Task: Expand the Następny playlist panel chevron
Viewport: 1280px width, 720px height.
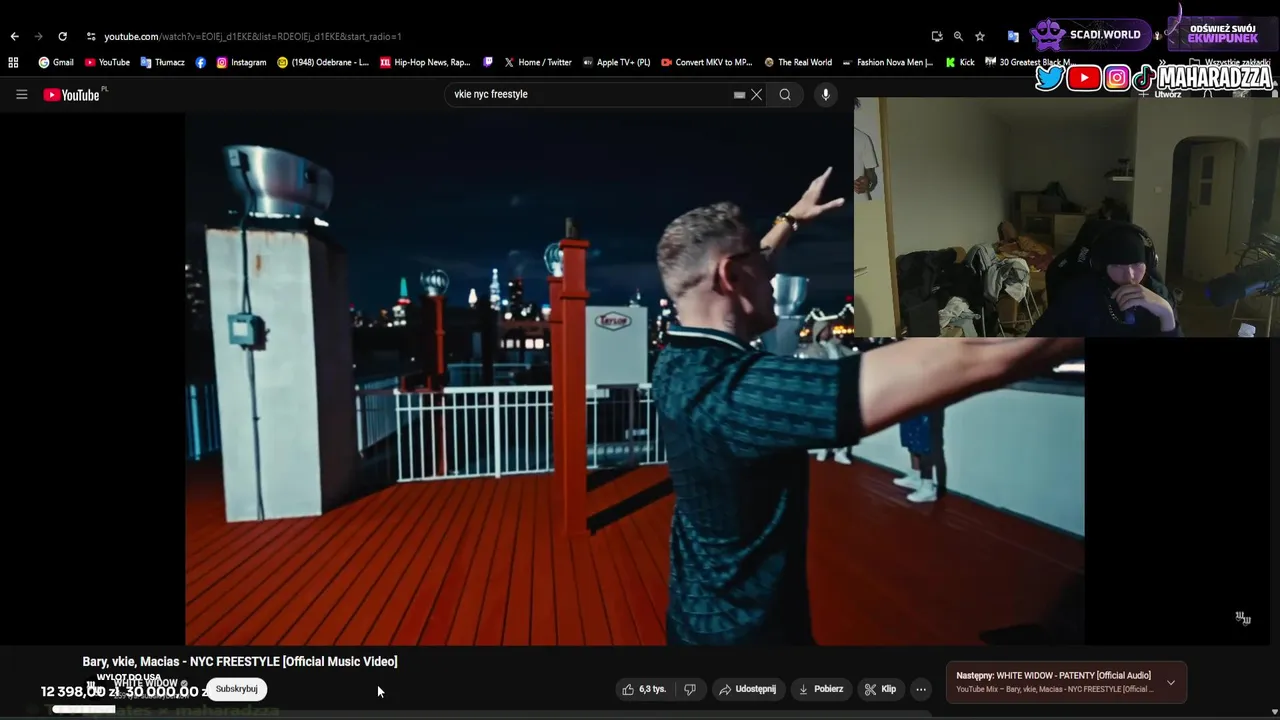Action: [x=1170, y=683]
